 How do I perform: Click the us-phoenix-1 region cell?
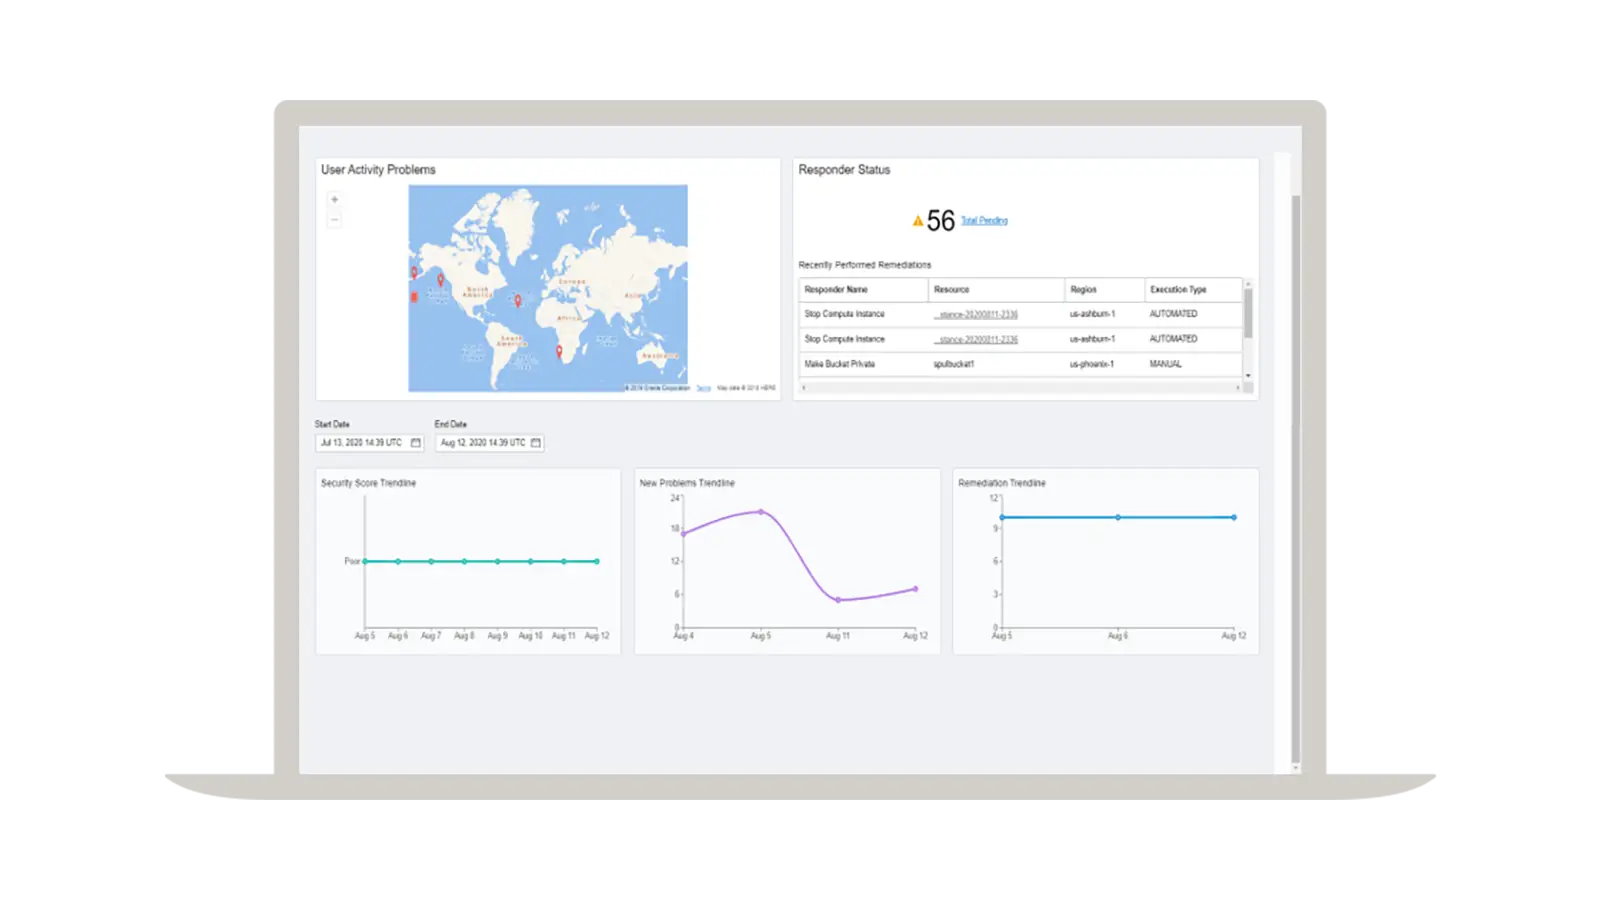tap(1092, 364)
